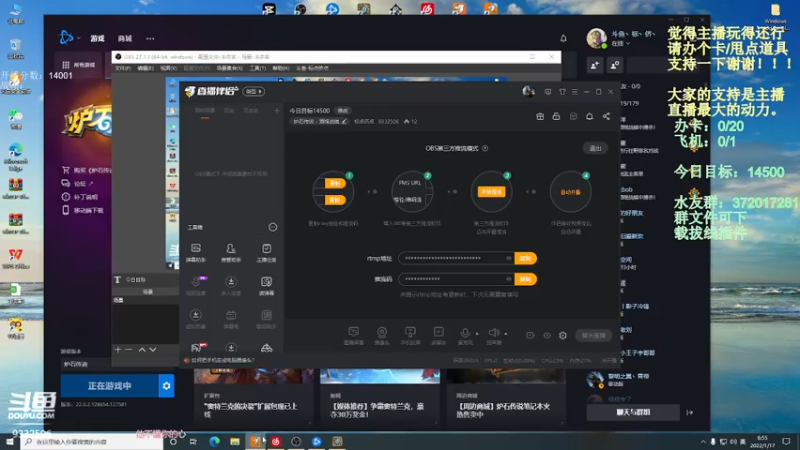The width and height of the screenshot is (800, 450).
Task: Open the 文件 menu in OBS
Action: pyautogui.click(x=122, y=68)
